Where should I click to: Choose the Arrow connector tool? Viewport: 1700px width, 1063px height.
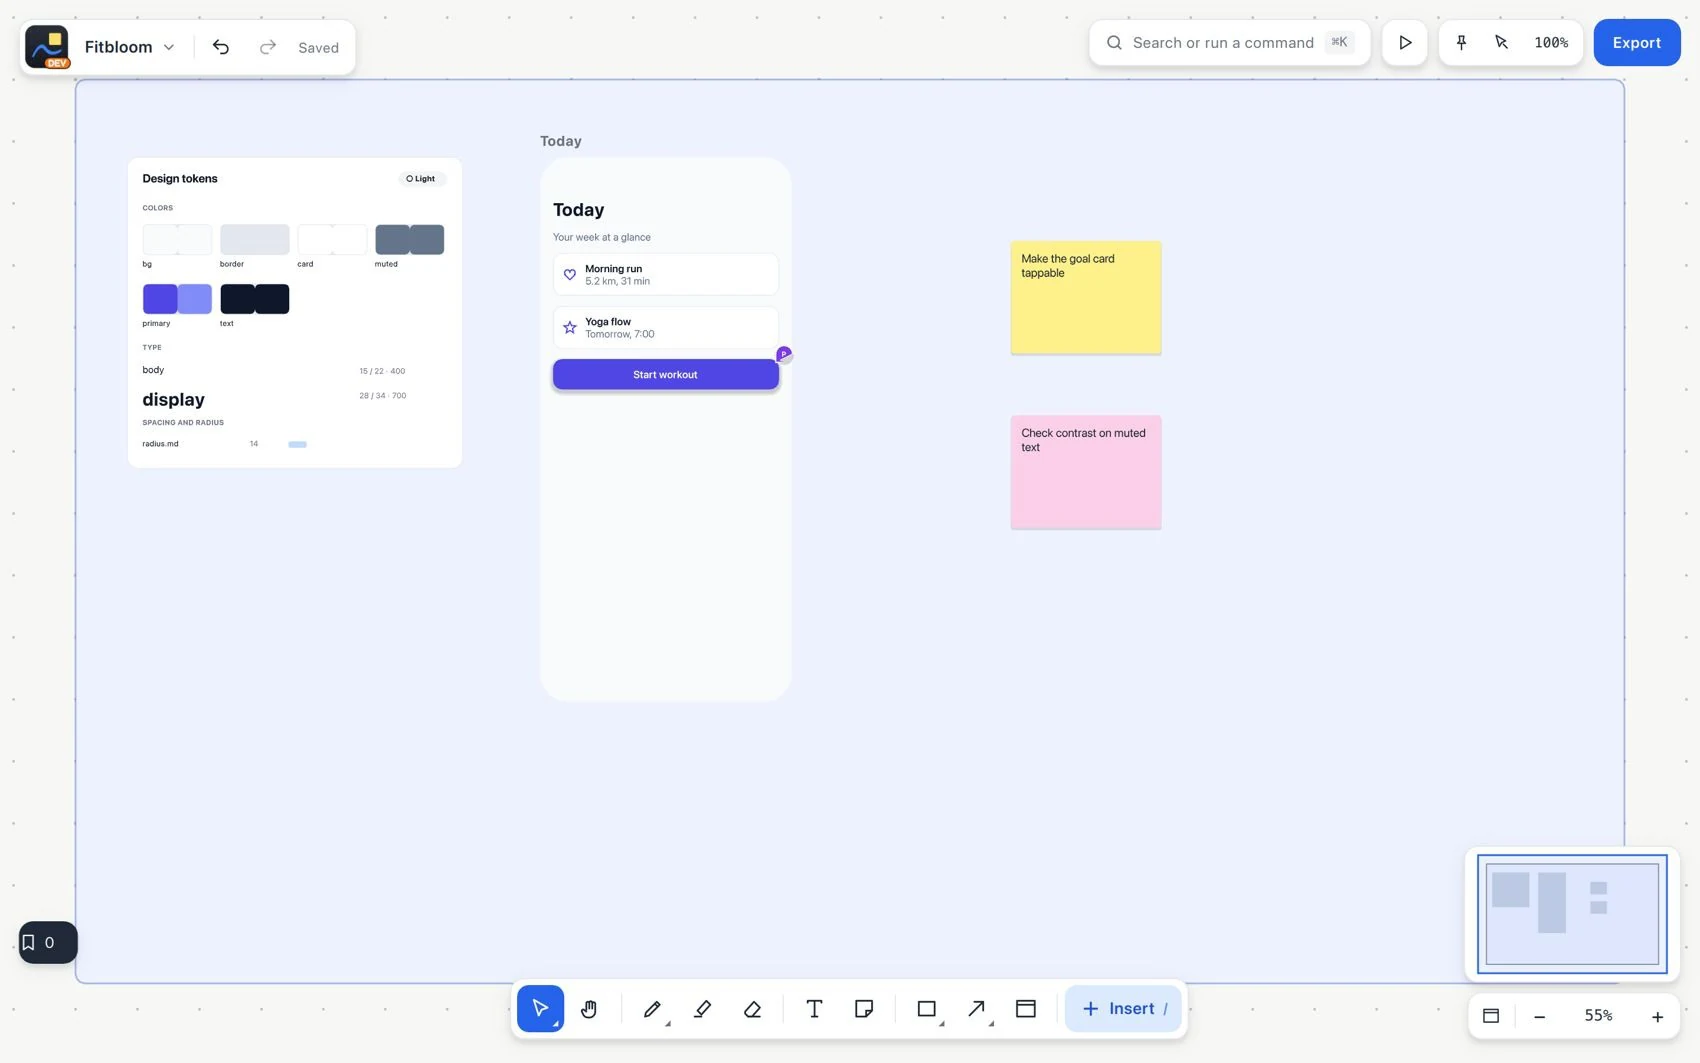(977, 1008)
